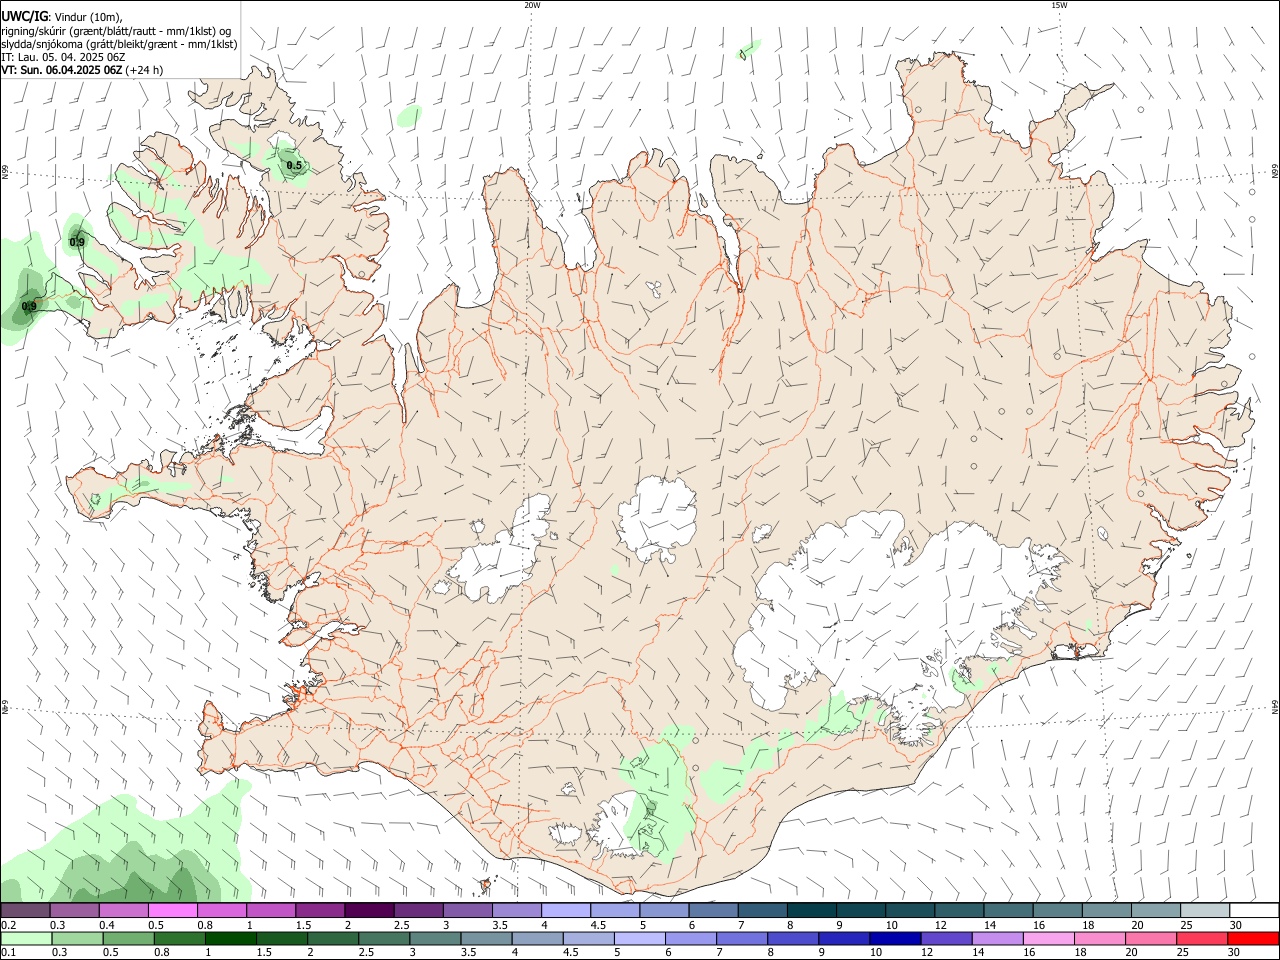
Task: Click the IT: Lau. 05. 04. 2025 06Z line
Action: (63, 57)
